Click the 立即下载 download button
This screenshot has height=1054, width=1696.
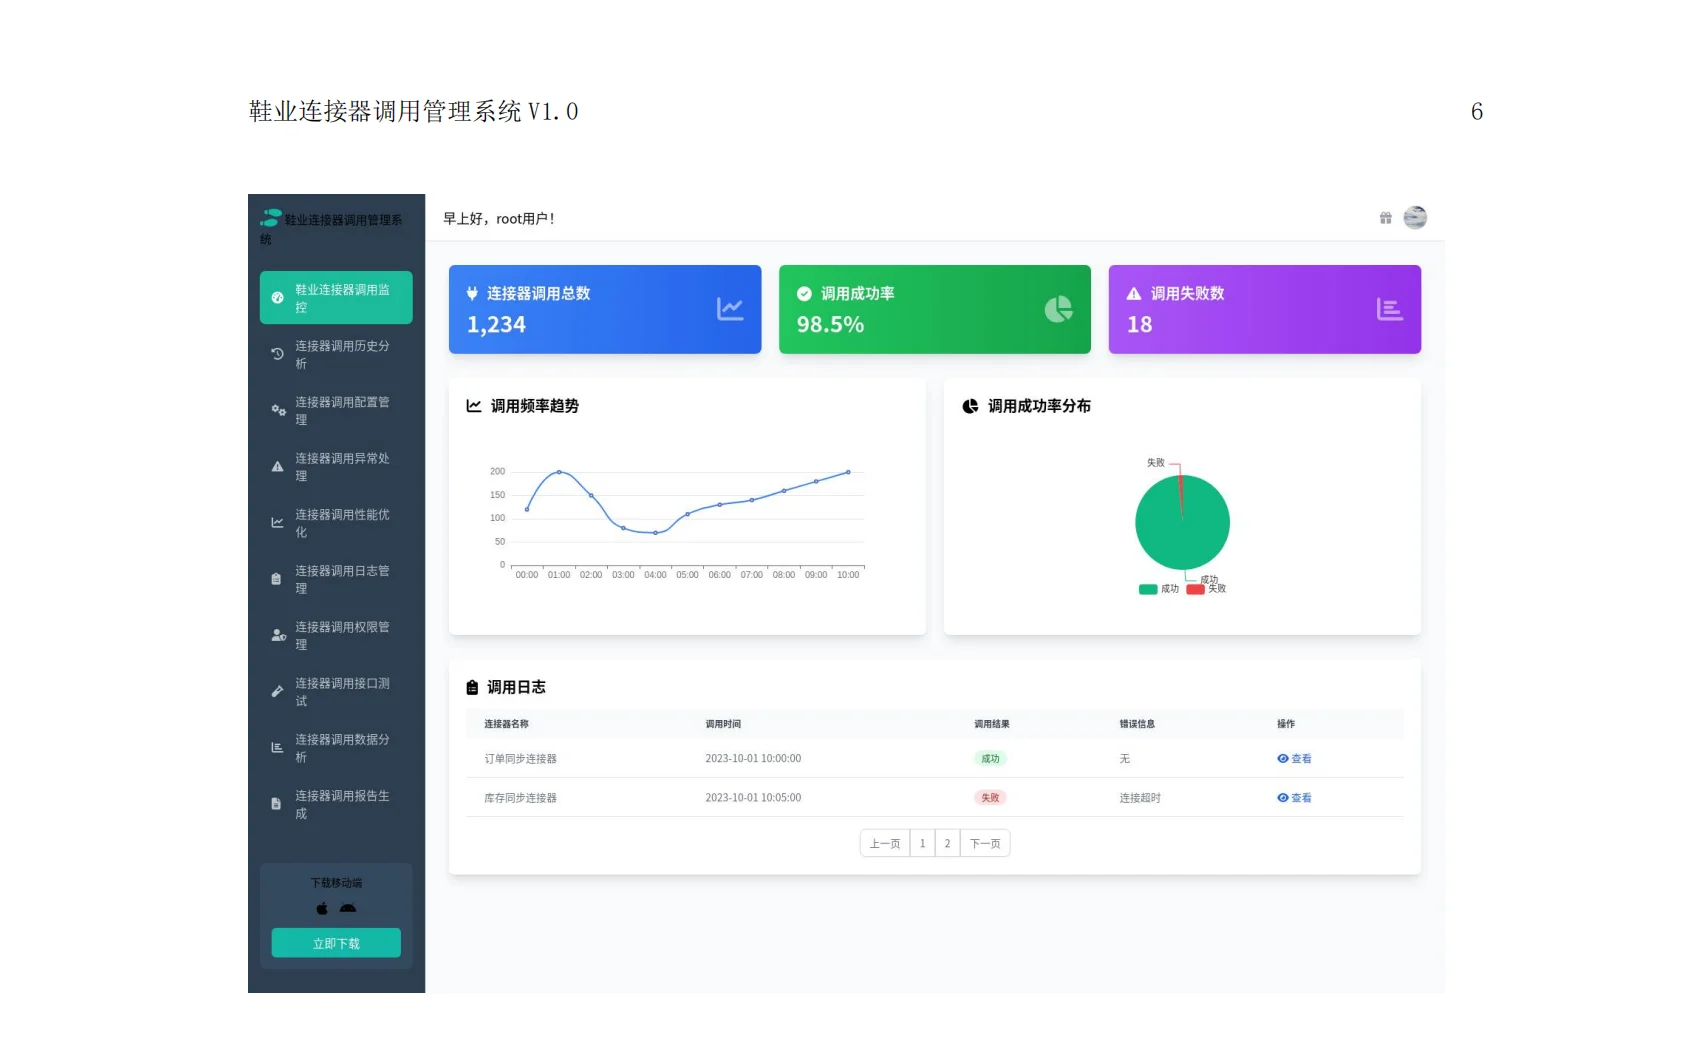click(335, 942)
